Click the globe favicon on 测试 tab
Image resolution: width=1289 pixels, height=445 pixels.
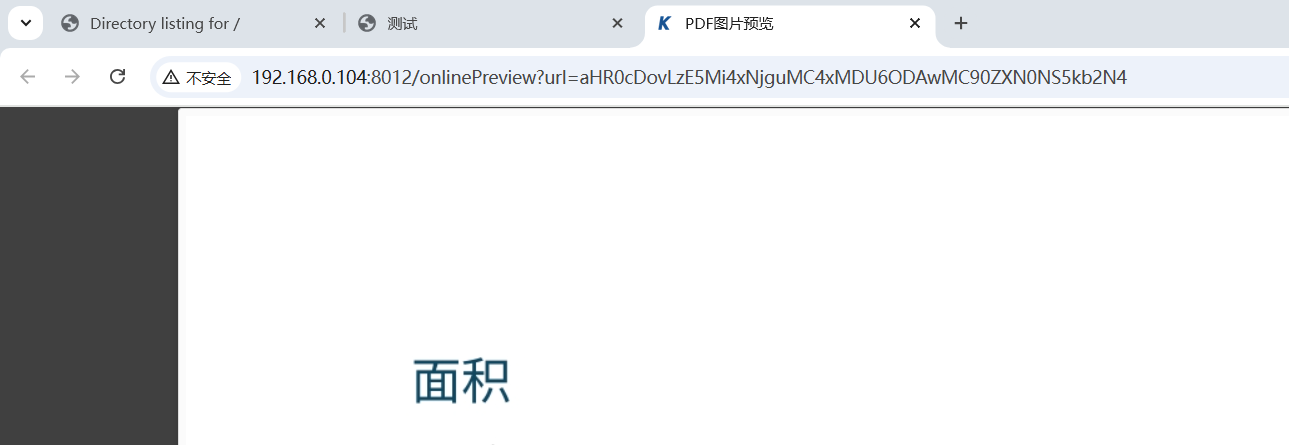tap(367, 23)
